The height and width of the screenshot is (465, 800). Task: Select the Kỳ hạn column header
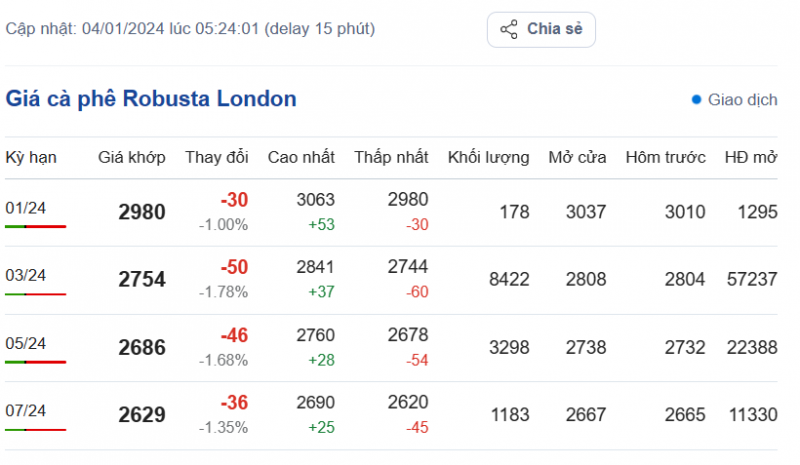click(x=31, y=157)
